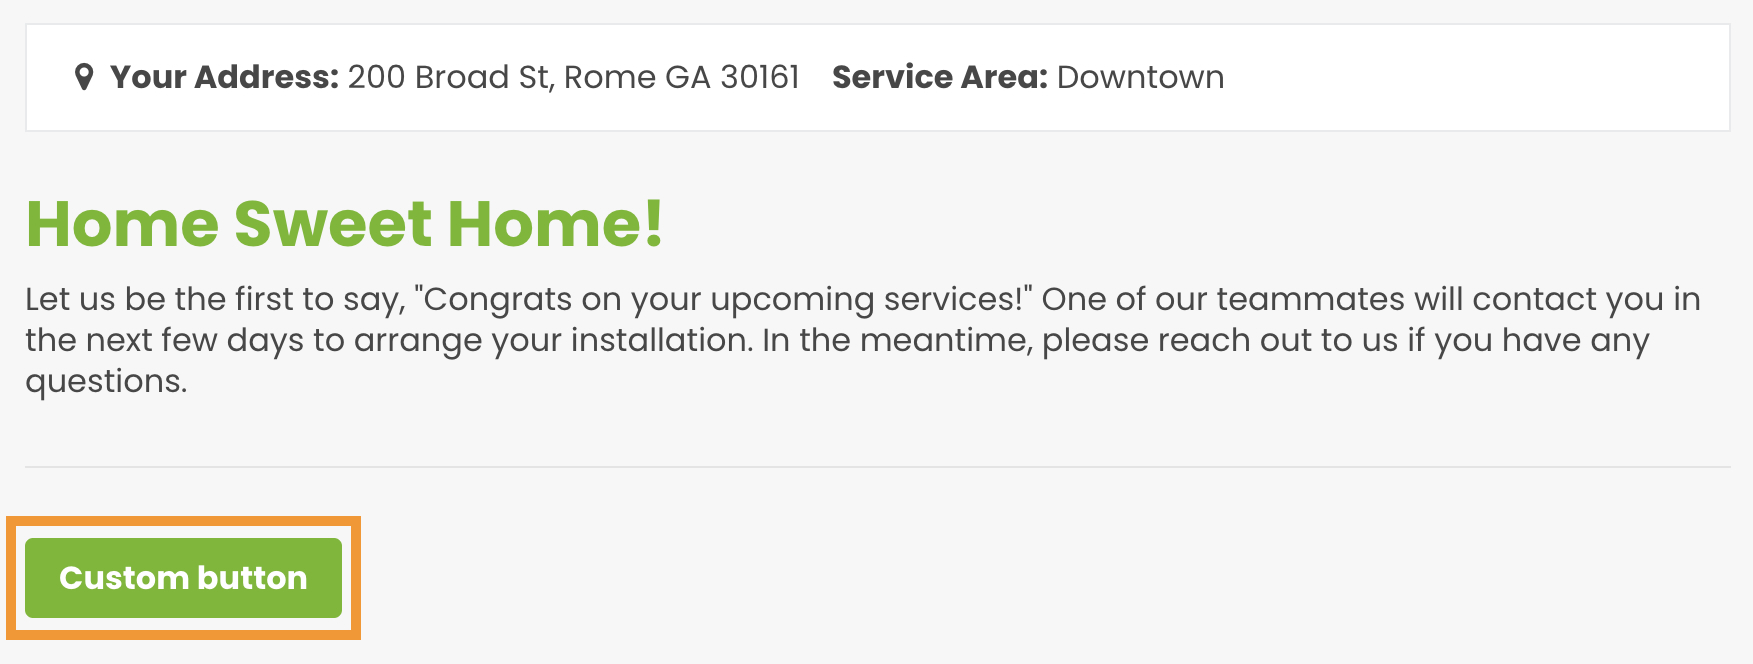
Task: Click the word "teammates" in the paragraph
Action: click(x=1310, y=299)
